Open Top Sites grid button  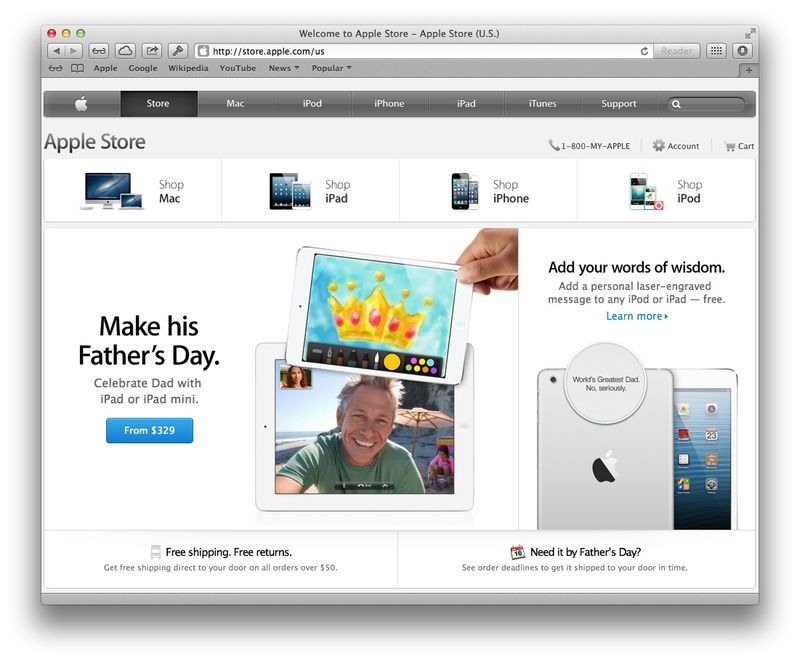(x=716, y=51)
